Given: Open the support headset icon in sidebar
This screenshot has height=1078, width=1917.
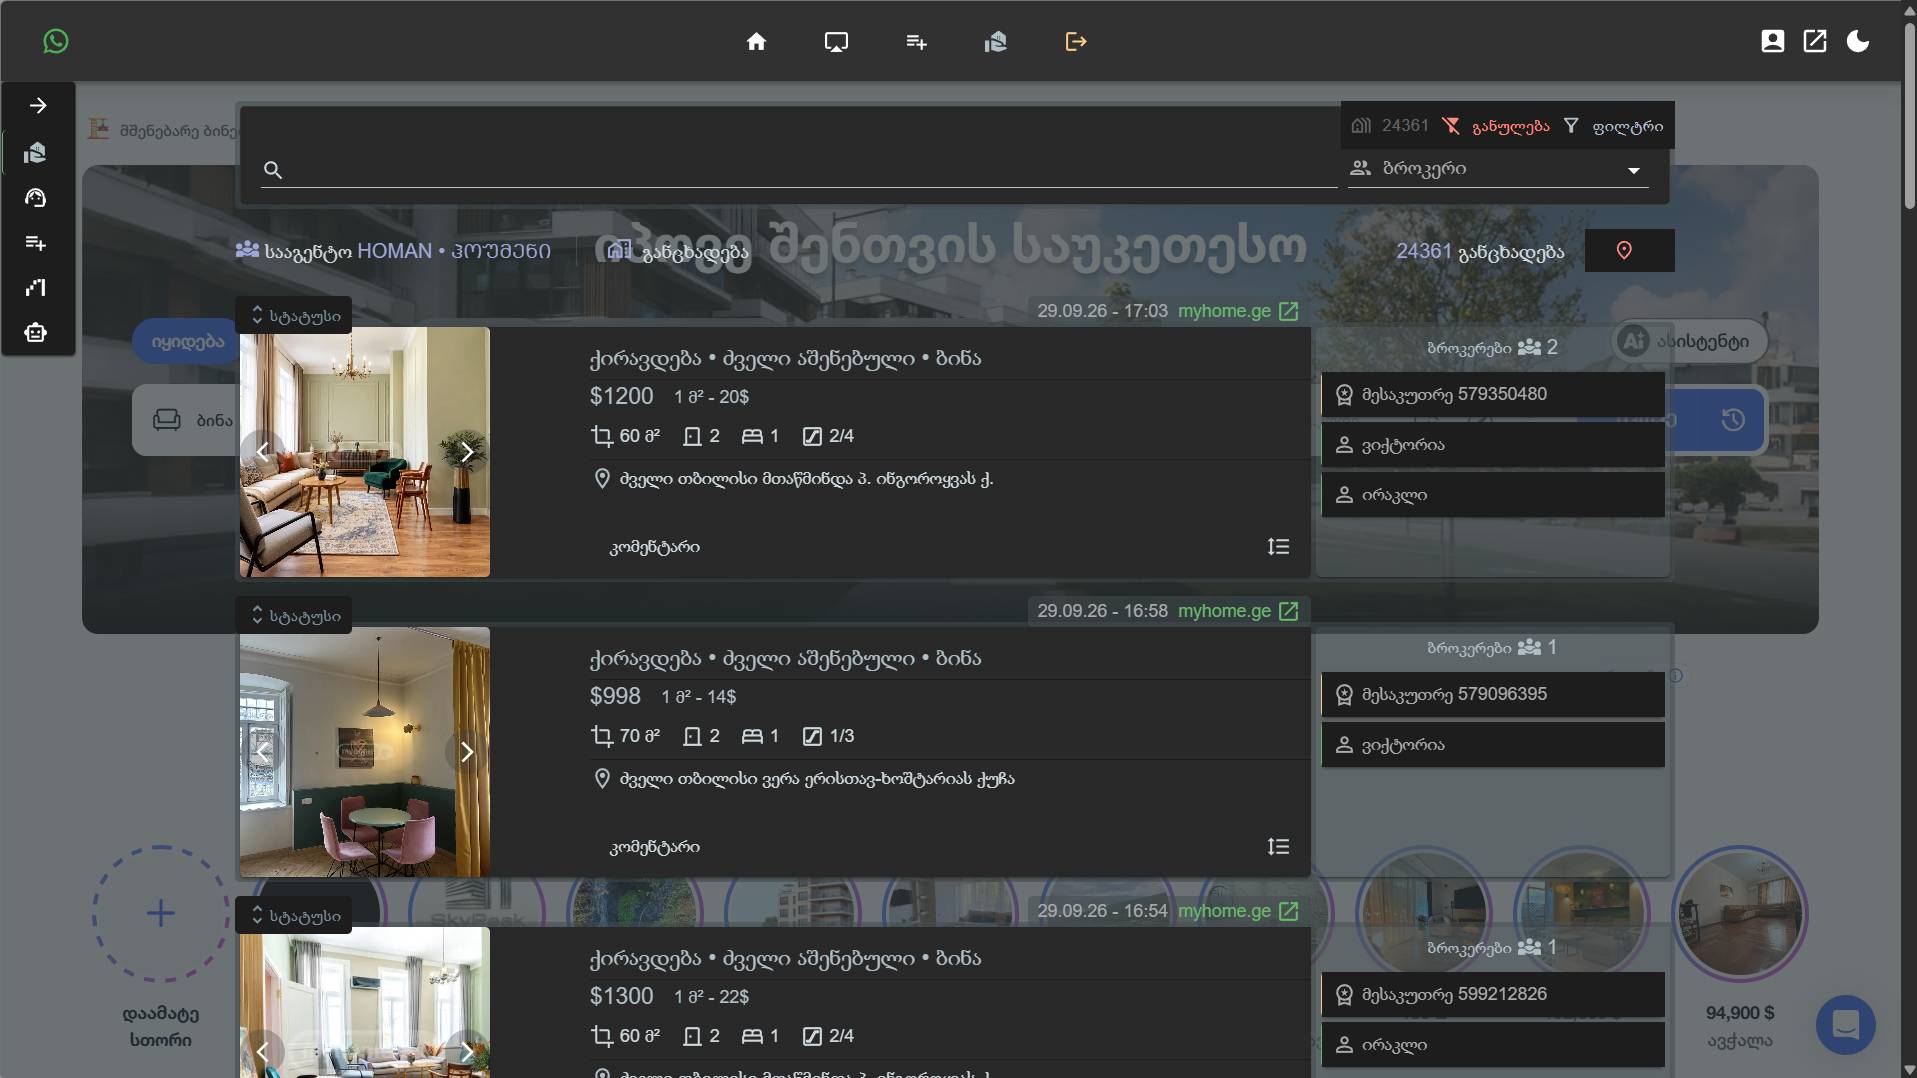Looking at the screenshot, I should [36, 198].
